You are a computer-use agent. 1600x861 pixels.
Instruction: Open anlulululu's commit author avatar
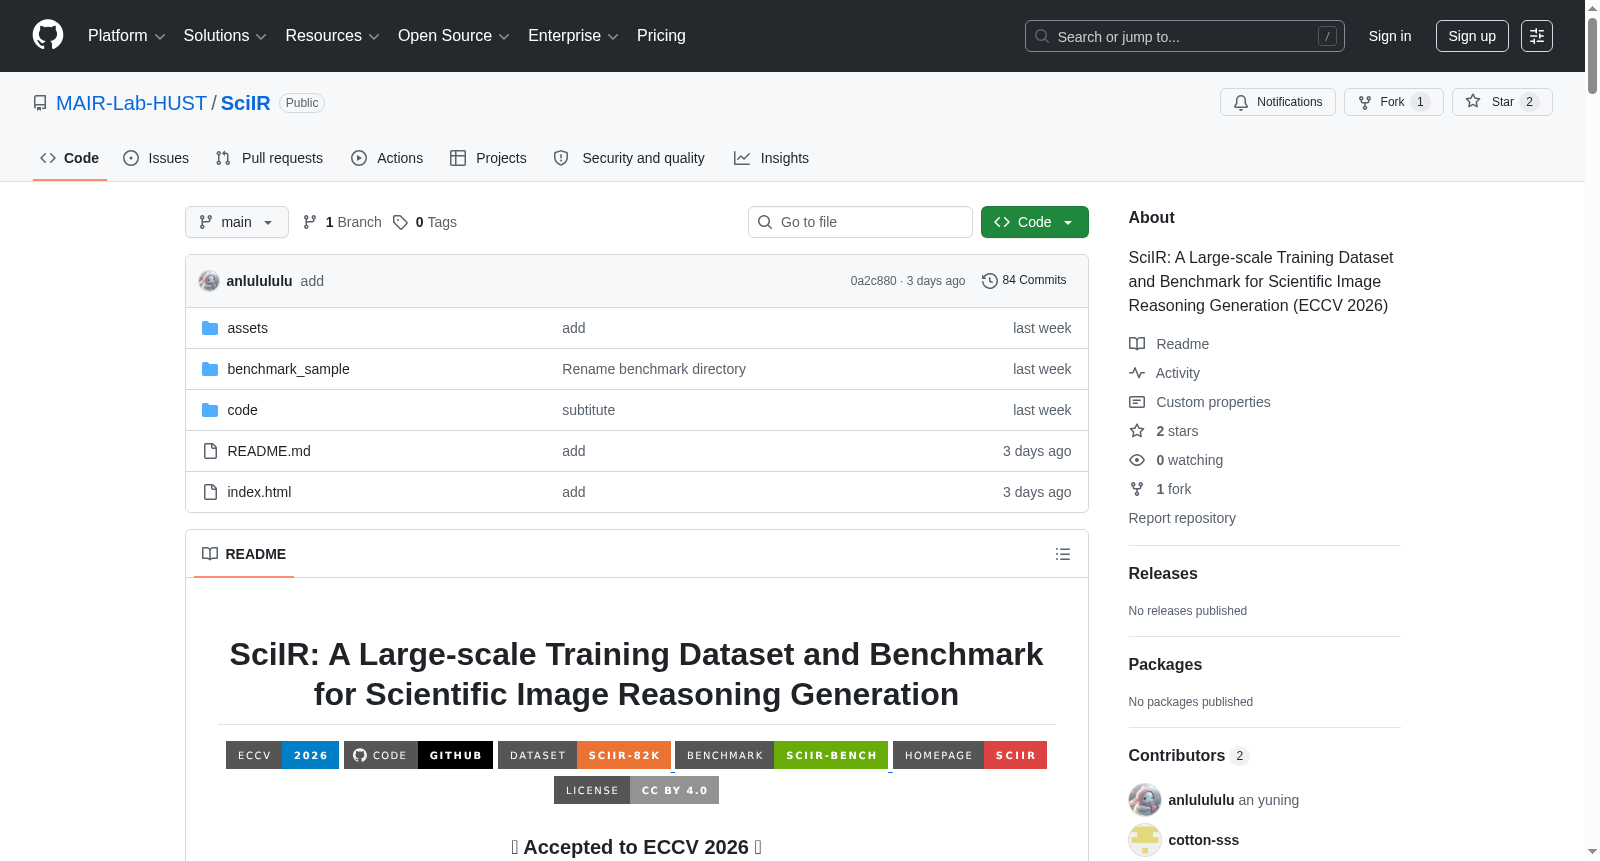point(209,281)
